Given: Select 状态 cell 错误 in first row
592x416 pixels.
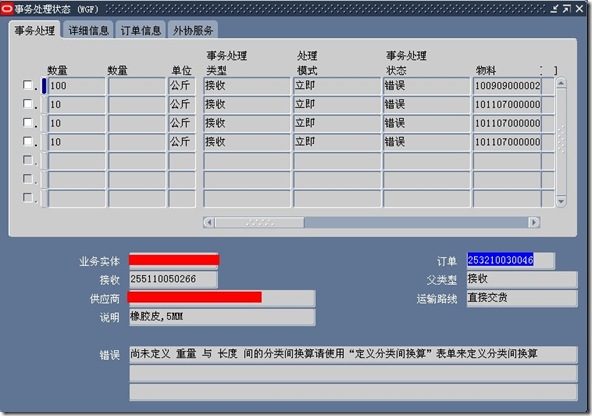Looking at the screenshot, I should tap(427, 86).
